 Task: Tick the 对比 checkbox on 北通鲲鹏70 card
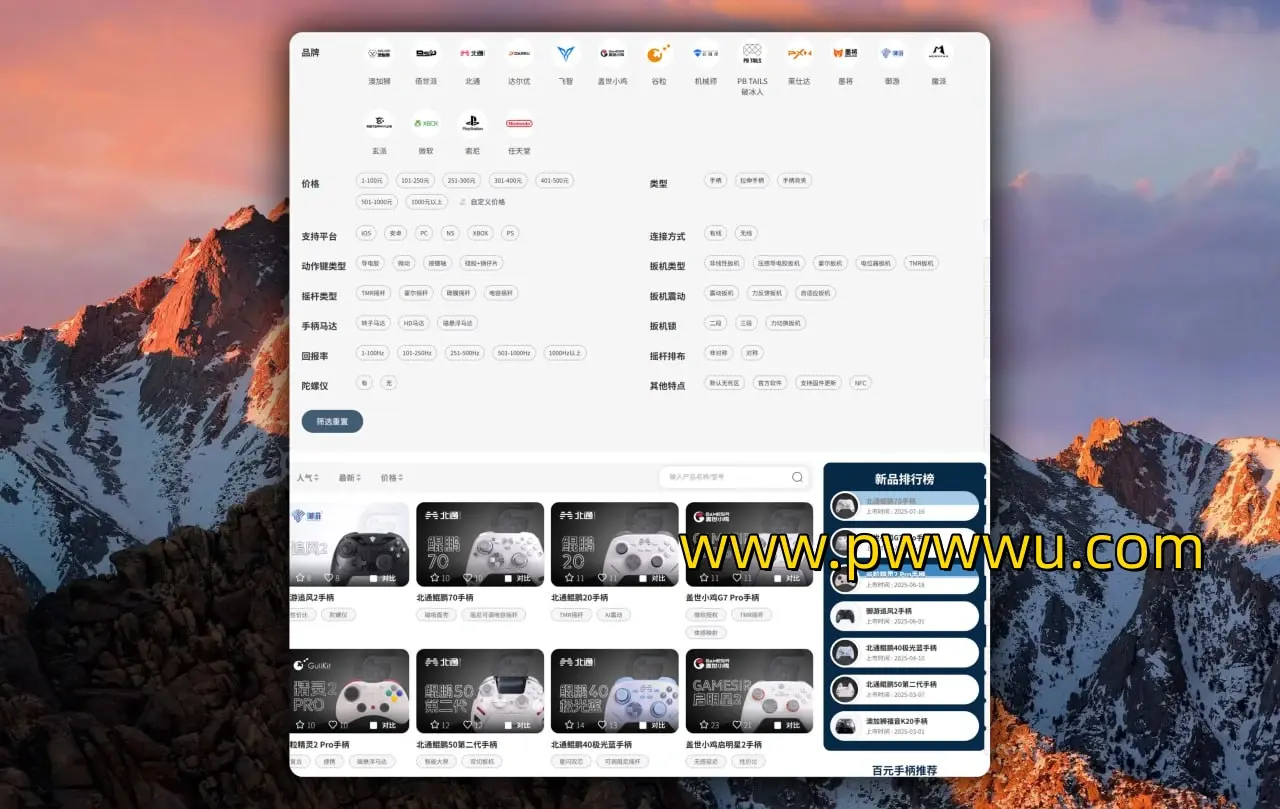pos(508,578)
